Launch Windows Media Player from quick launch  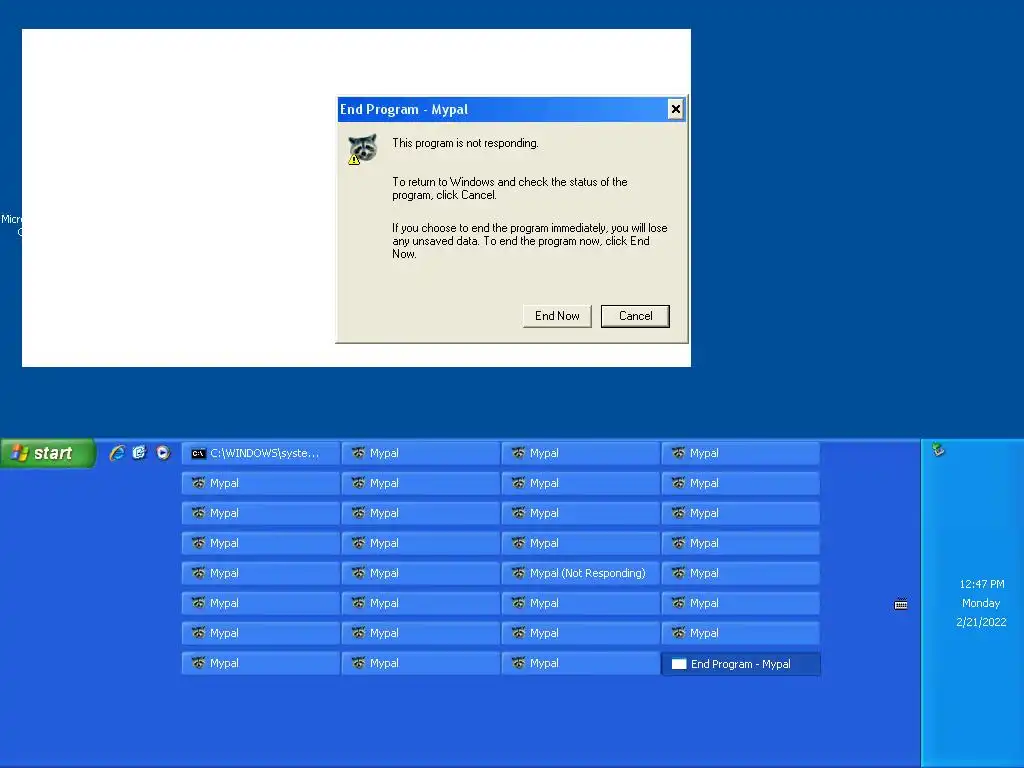click(x=163, y=453)
